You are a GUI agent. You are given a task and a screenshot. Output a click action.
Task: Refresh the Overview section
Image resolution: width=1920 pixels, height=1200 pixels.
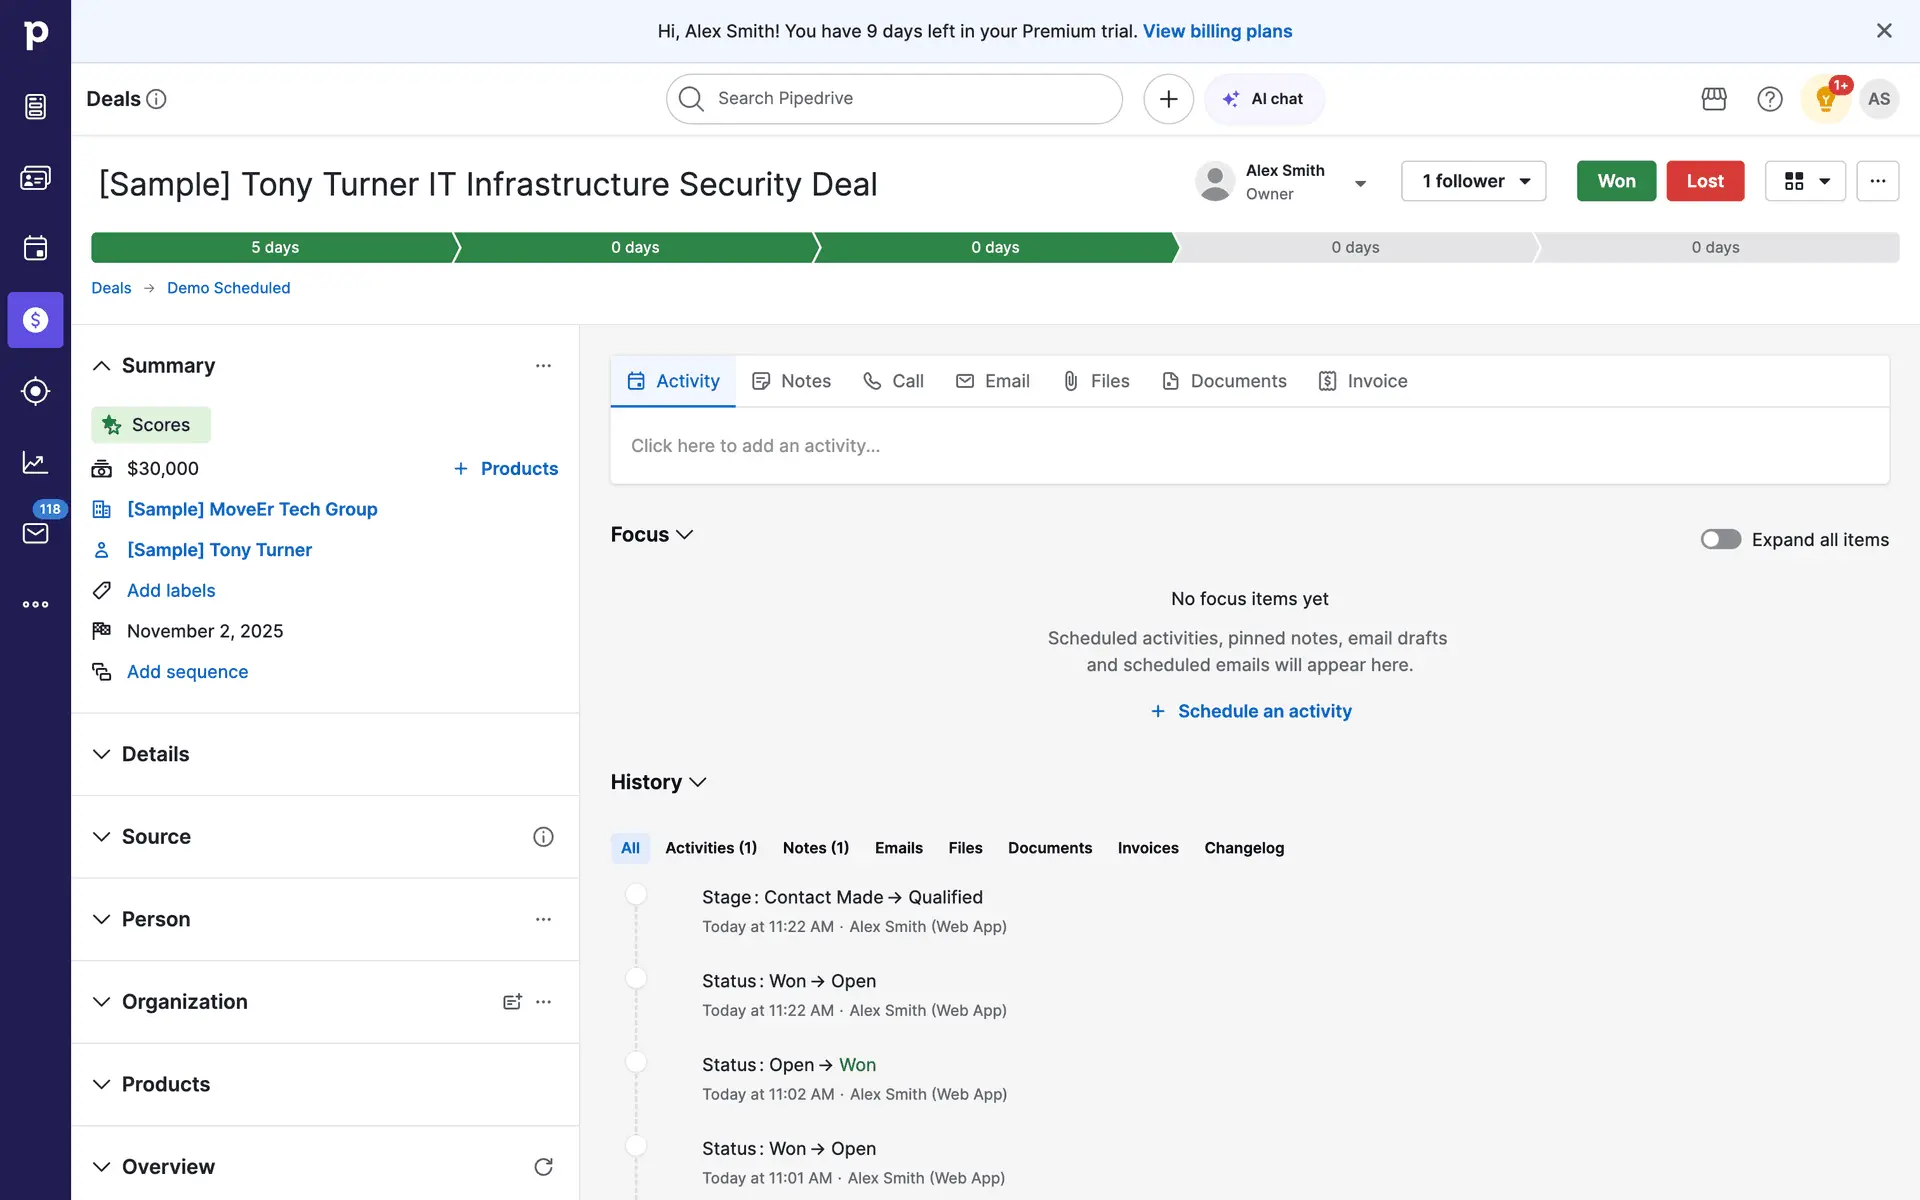point(543,1167)
